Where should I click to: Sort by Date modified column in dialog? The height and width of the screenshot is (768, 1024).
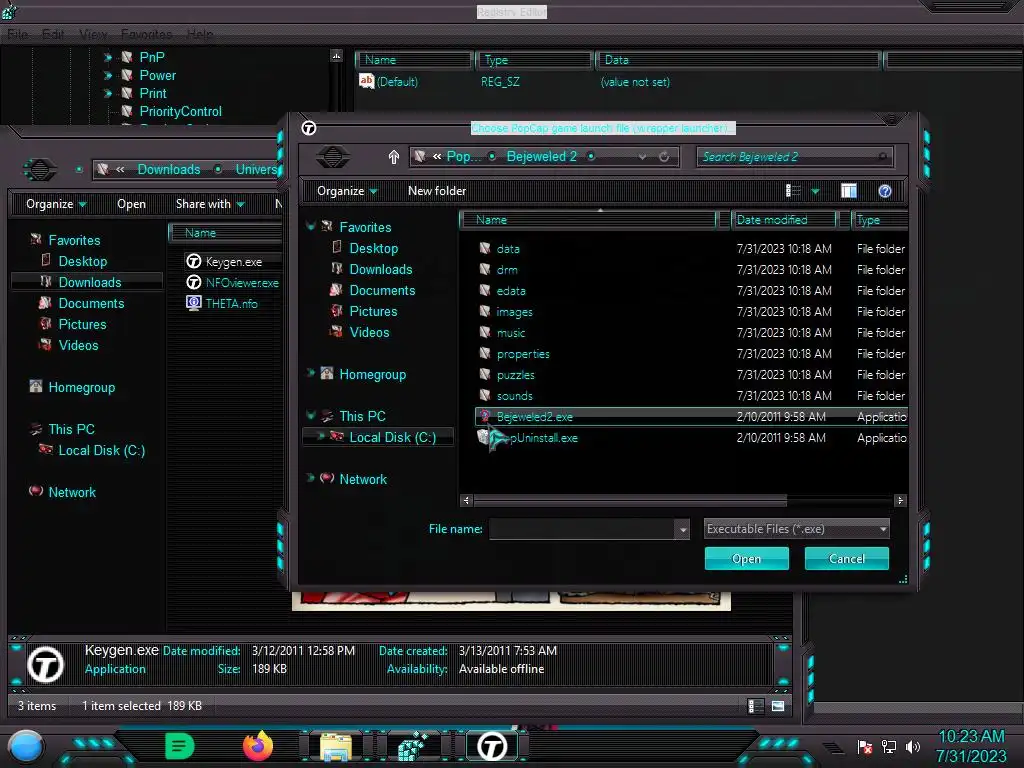783,220
